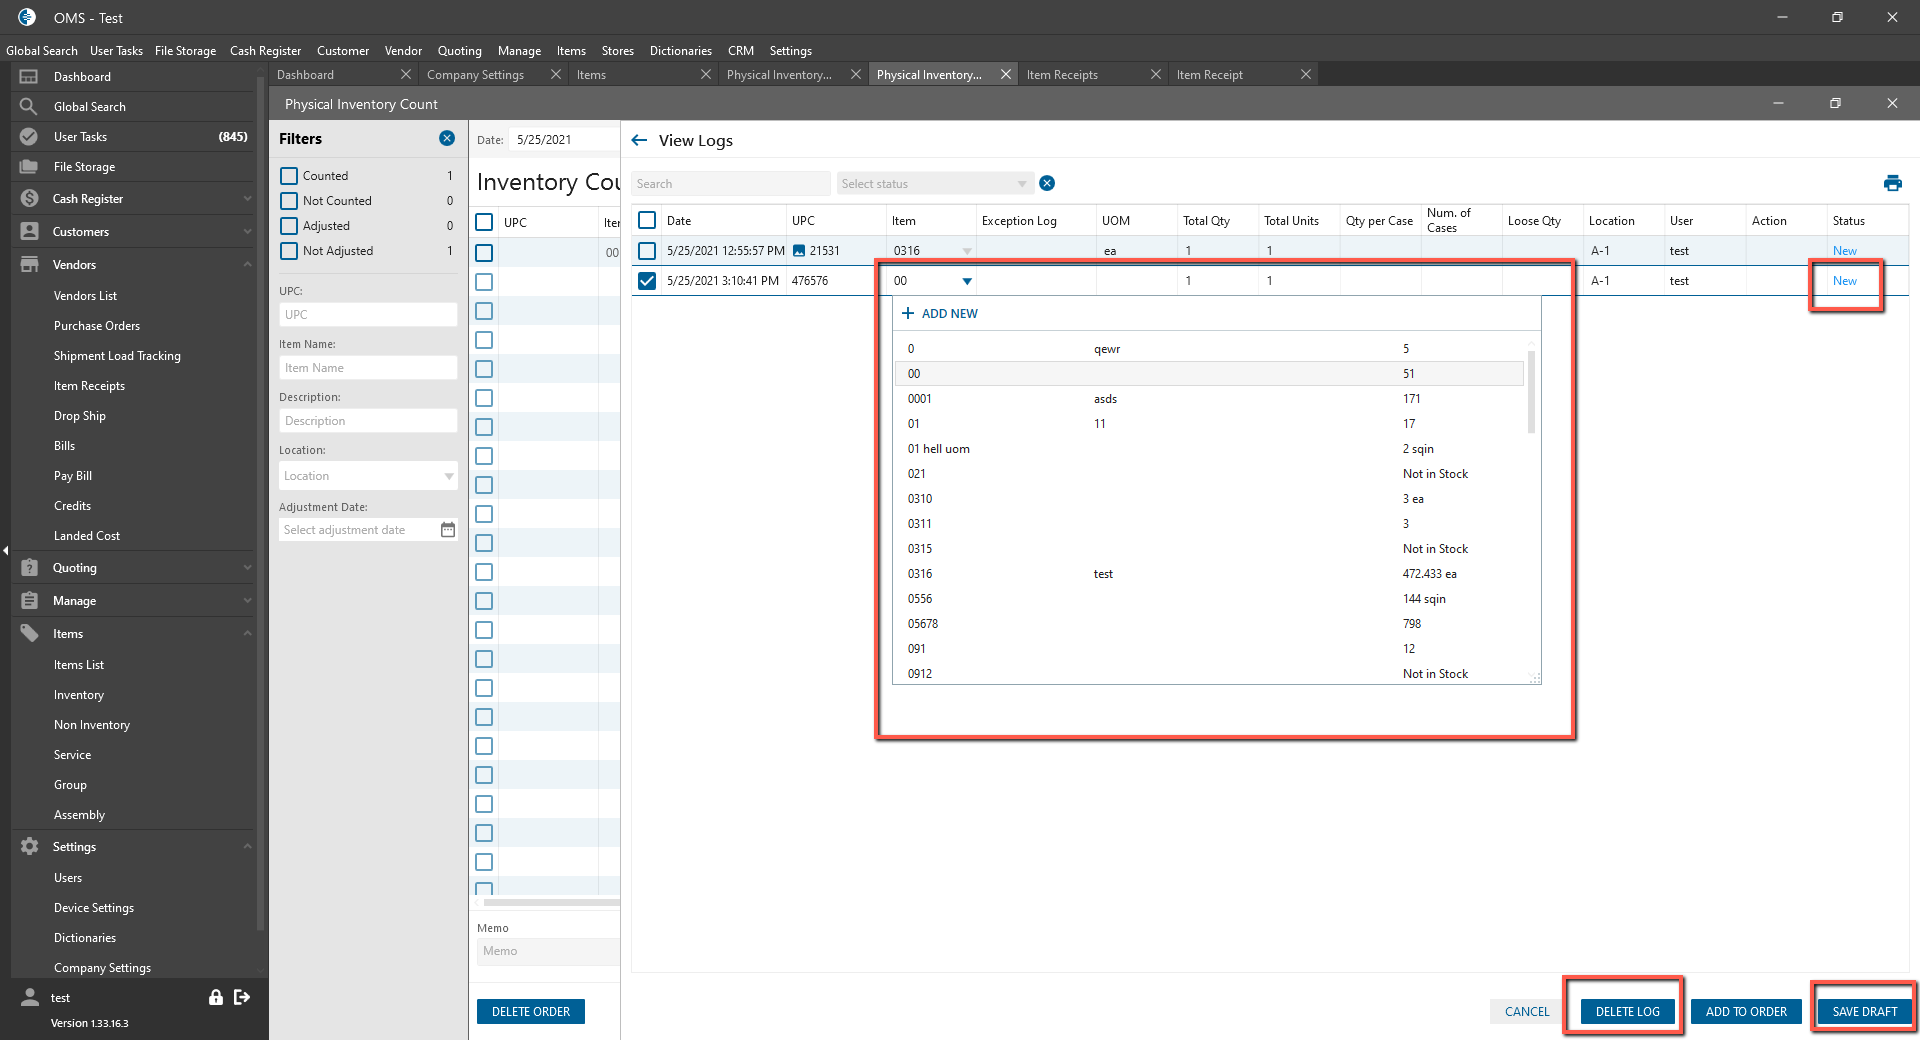
Task: Collapse the Vendors sidebar section
Action: tap(247, 265)
